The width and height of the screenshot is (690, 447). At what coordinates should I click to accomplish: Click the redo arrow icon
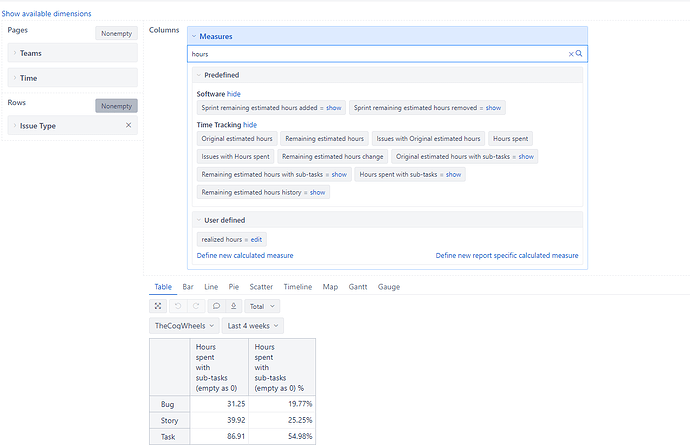pos(196,306)
